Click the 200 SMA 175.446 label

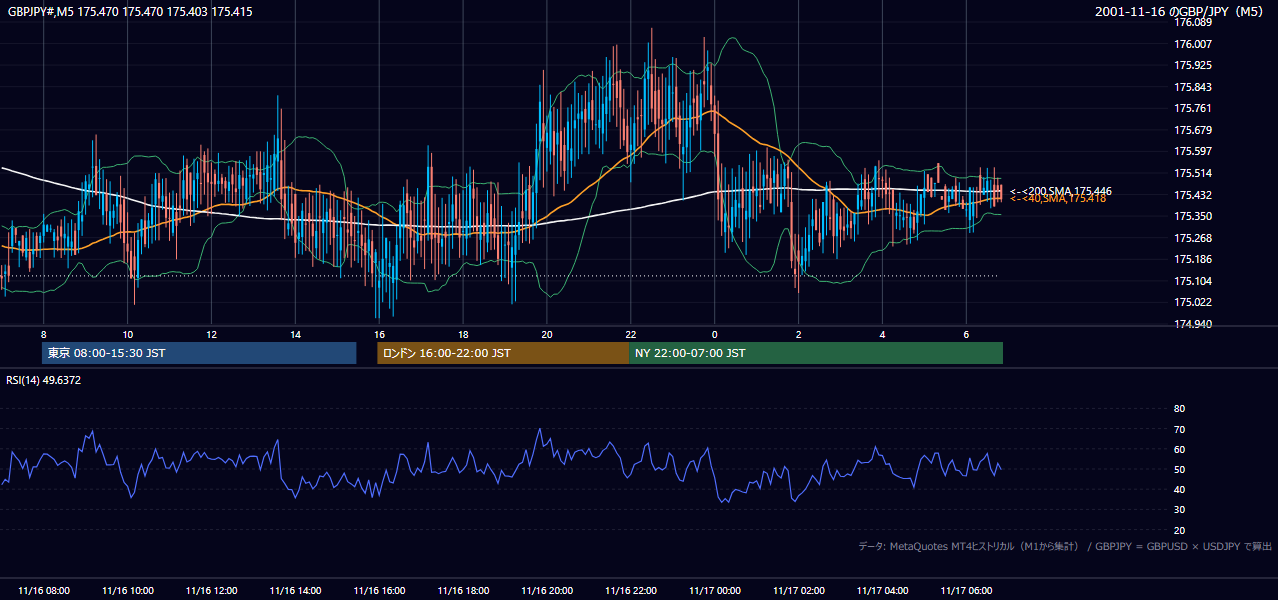[x=1061, y=191]
